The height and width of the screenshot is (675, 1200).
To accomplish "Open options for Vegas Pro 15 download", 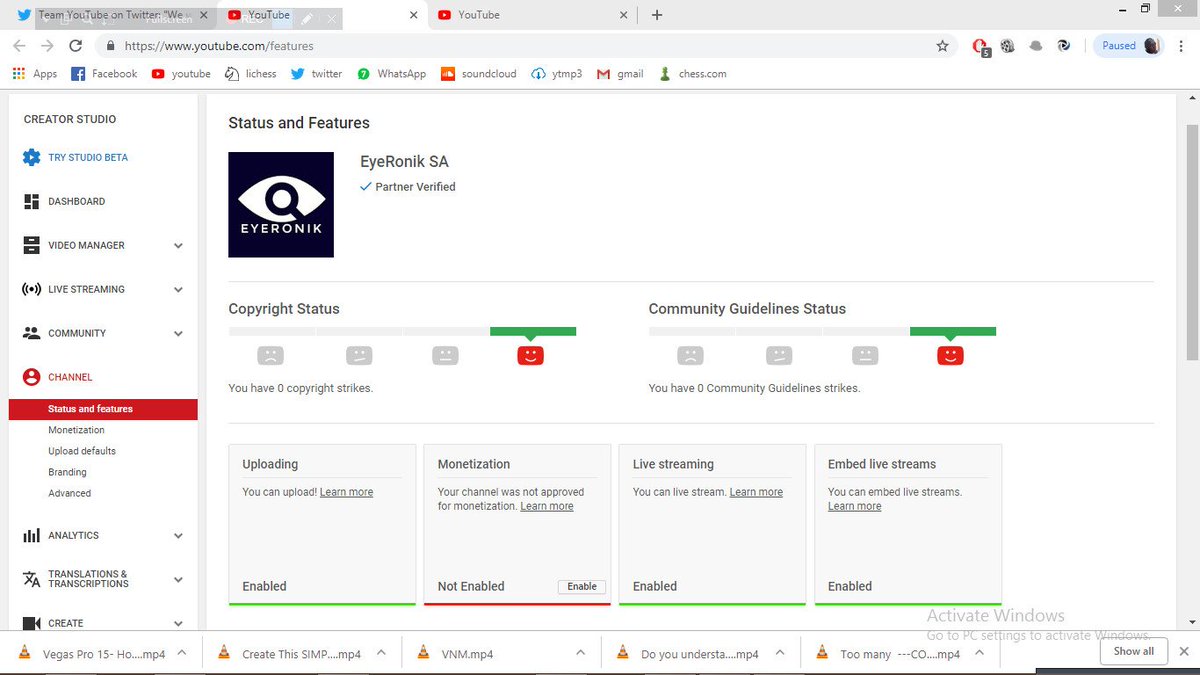I will [x=182, y=653].
